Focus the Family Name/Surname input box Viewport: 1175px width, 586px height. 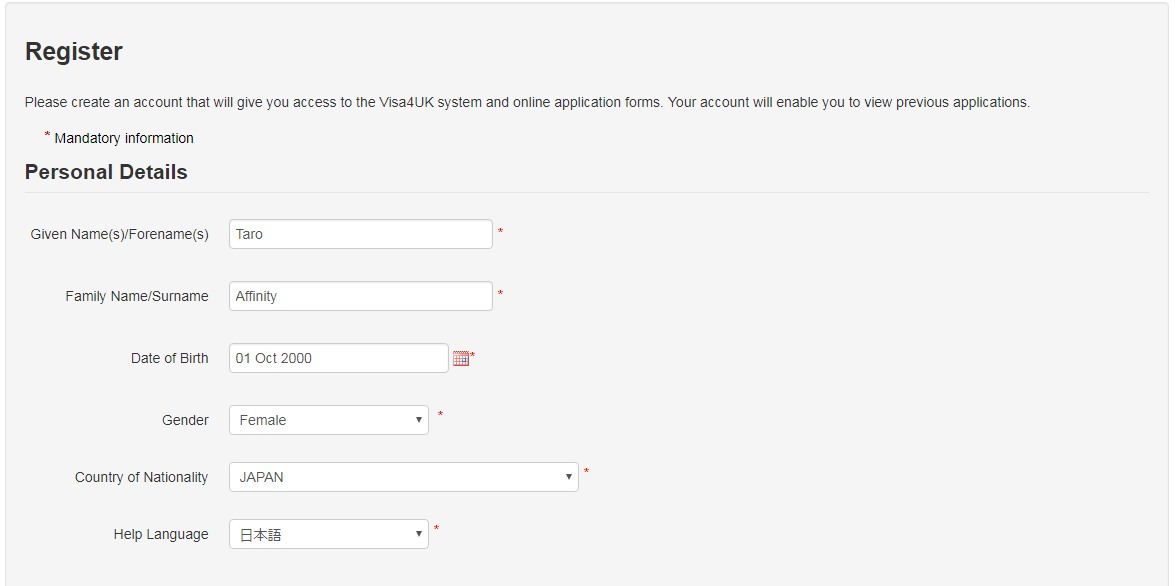(x=360, y=296)
